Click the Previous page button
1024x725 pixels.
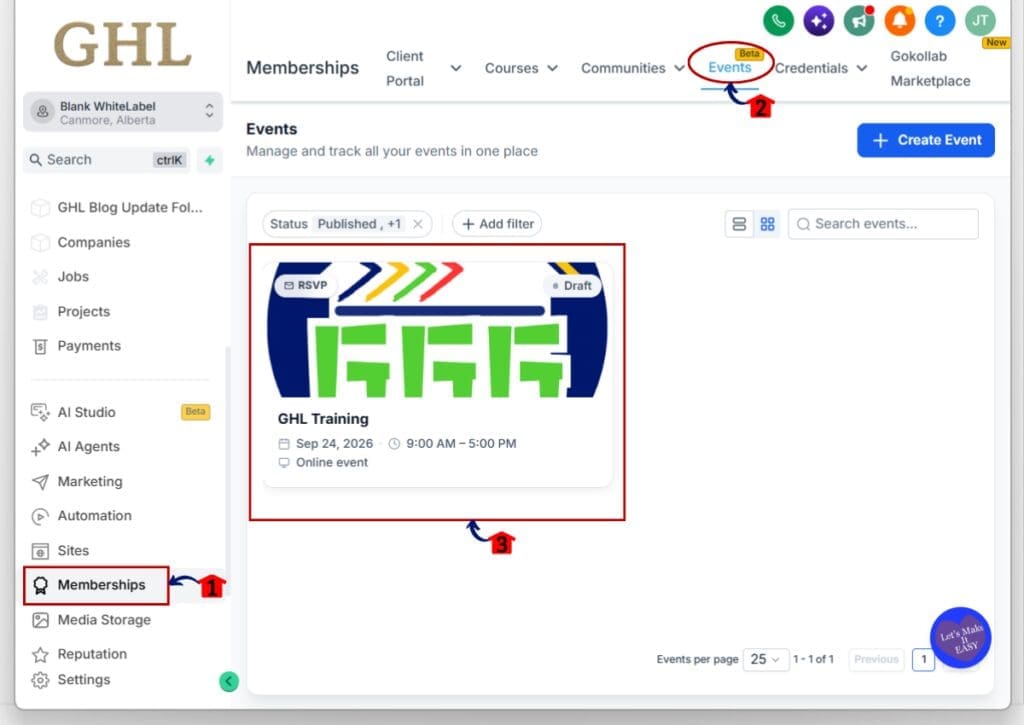click(876, 660)
